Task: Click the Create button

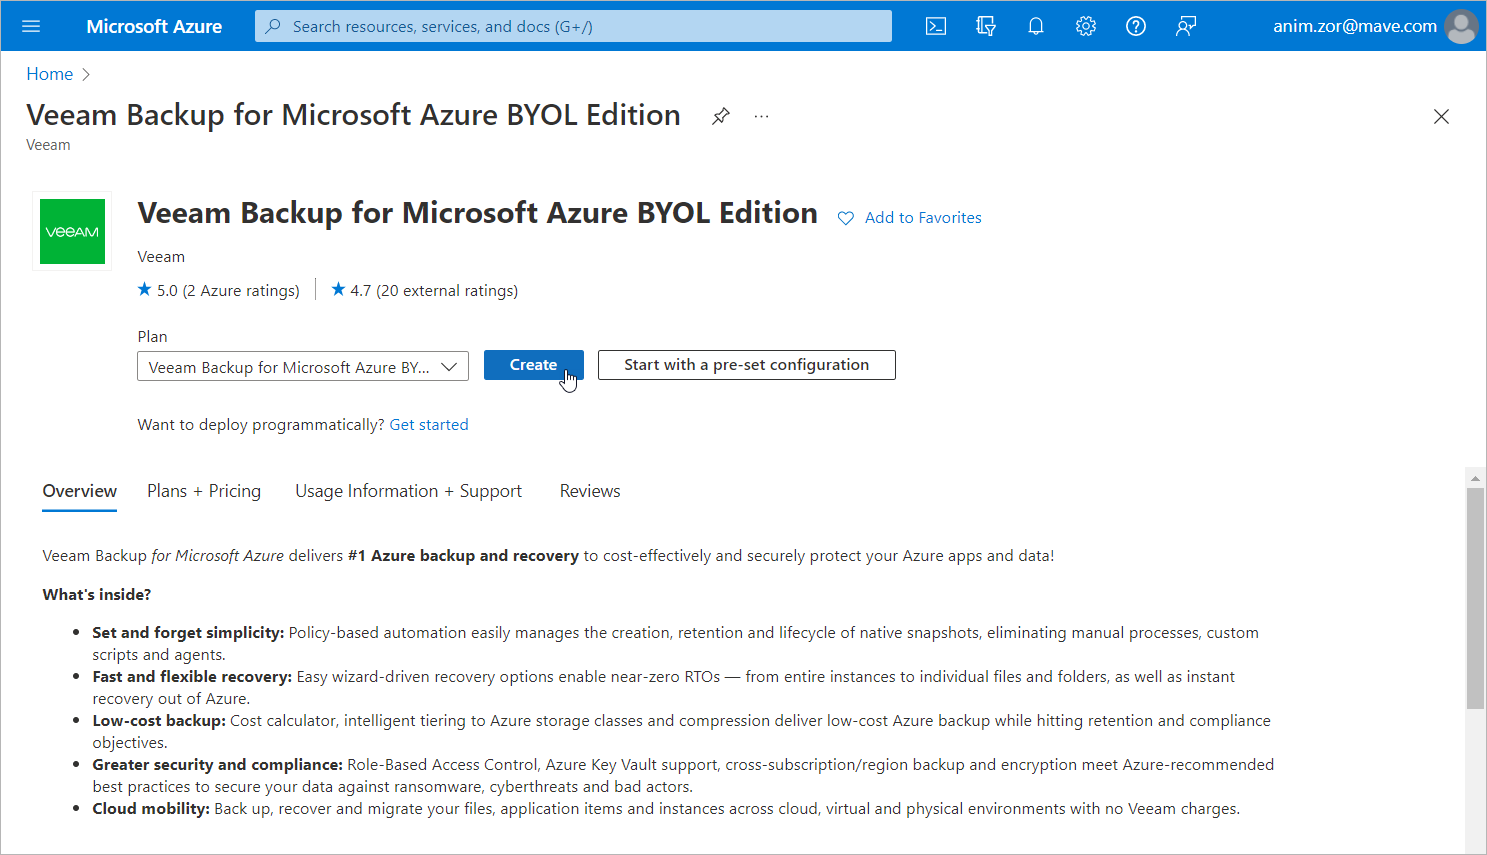Action: click(533, 365)
